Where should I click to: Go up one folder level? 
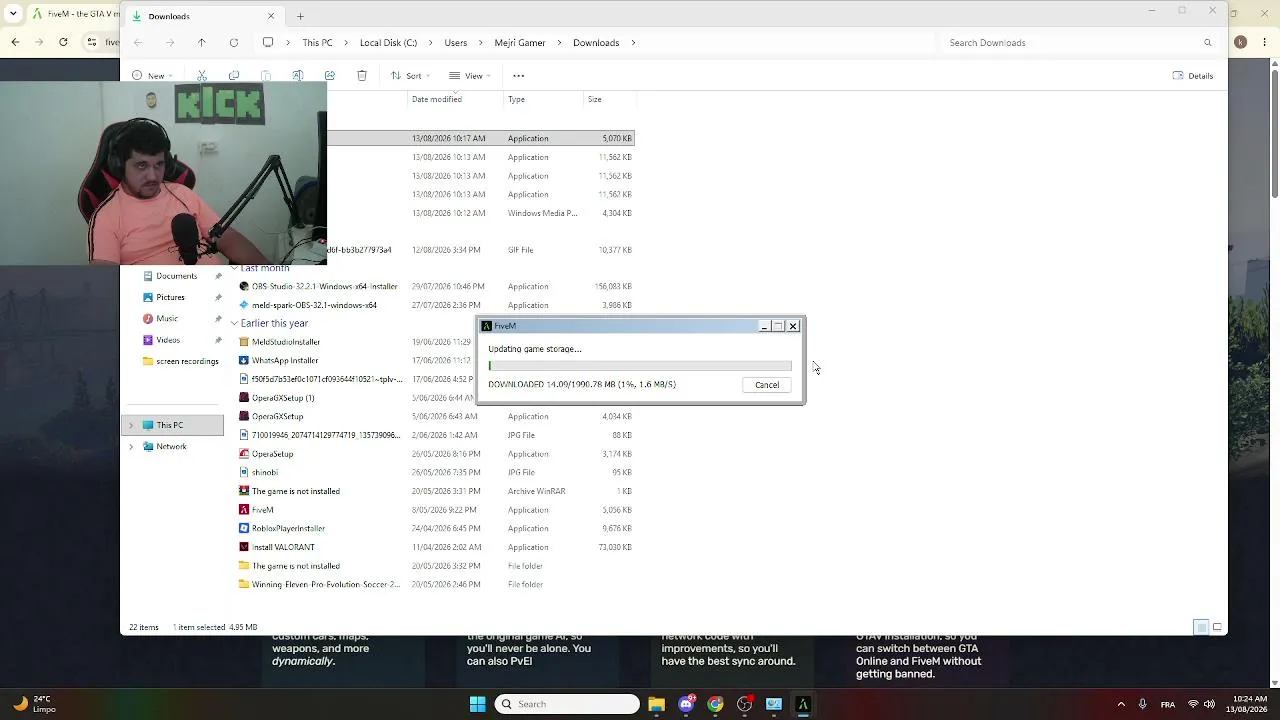pos(202,43)
